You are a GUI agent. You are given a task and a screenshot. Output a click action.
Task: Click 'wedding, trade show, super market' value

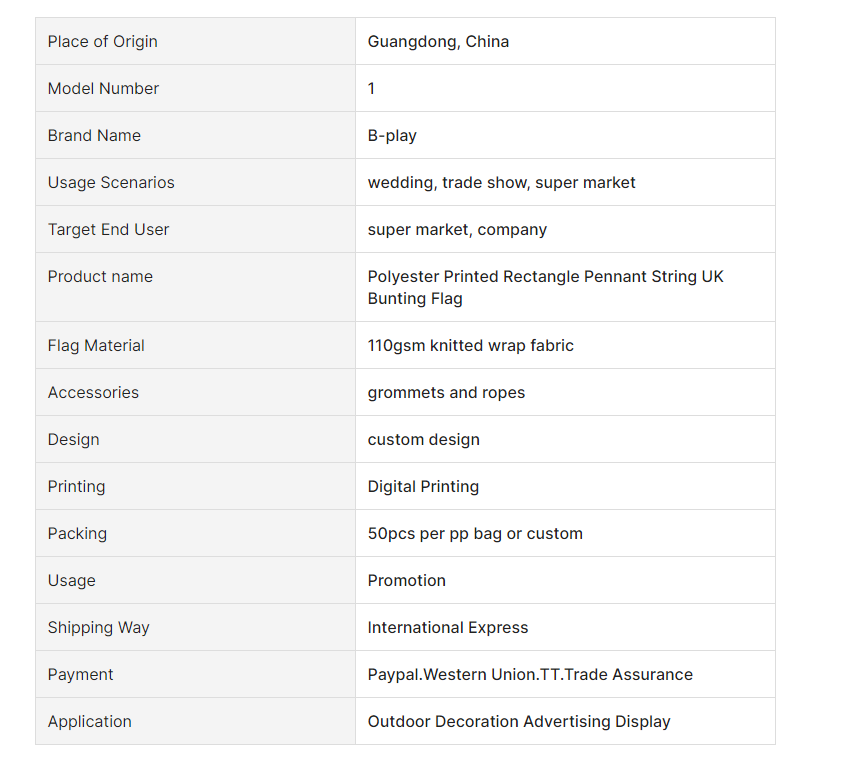coord(501,182)
